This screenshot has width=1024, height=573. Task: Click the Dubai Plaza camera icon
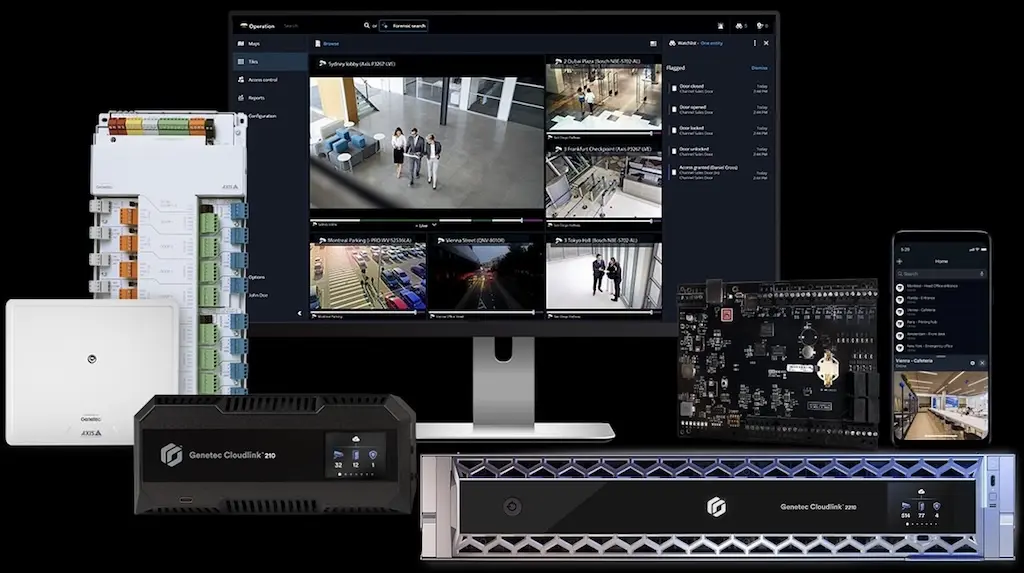click(x=558, y=61)
